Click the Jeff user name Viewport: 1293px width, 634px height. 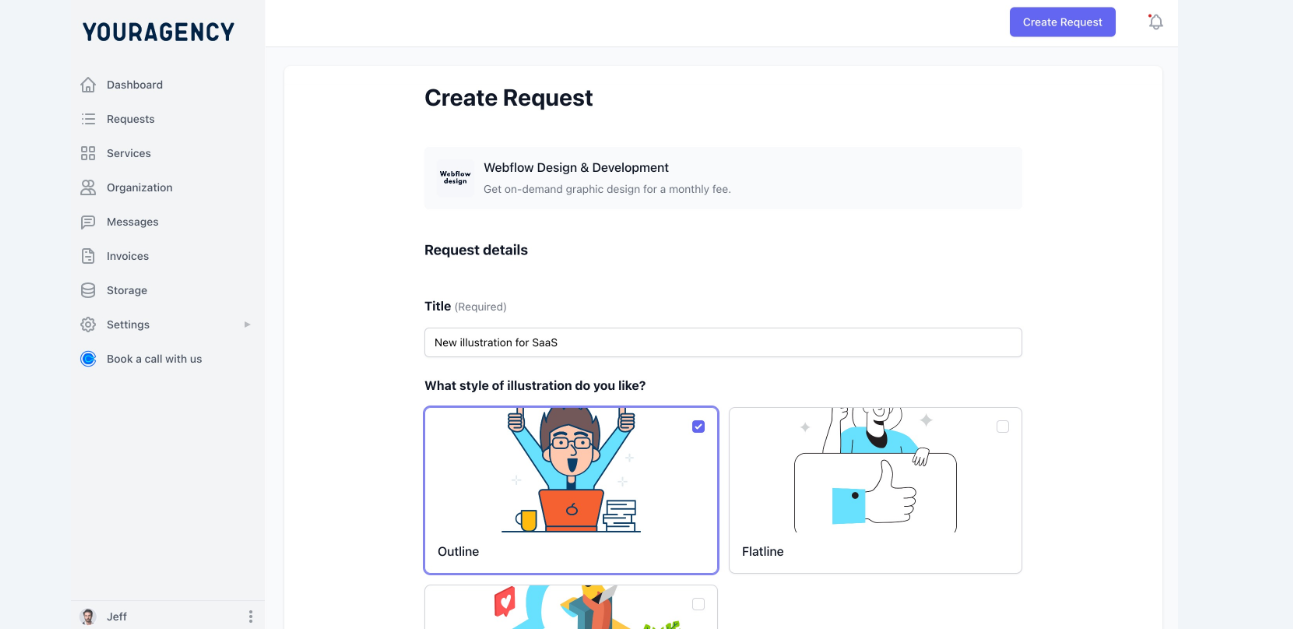click(x=117, y=617)
